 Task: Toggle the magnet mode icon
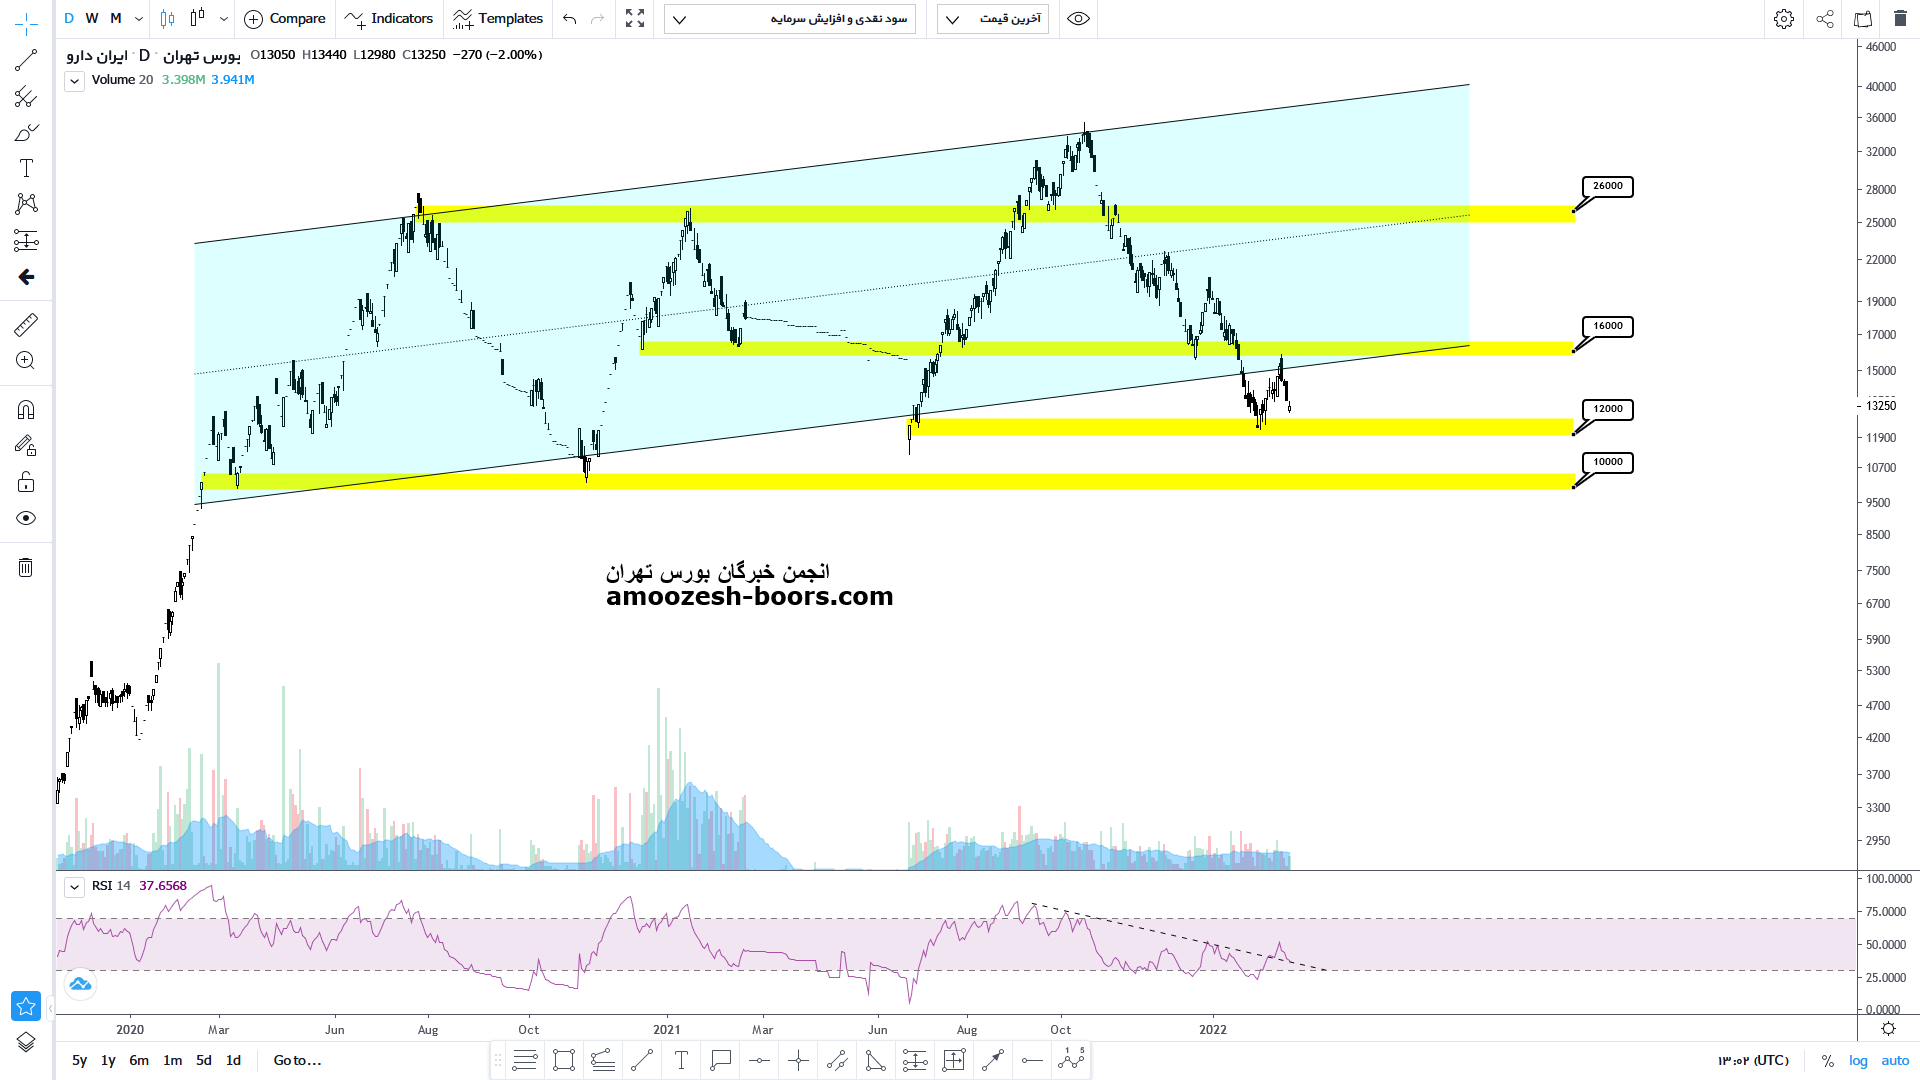point(26,410)
